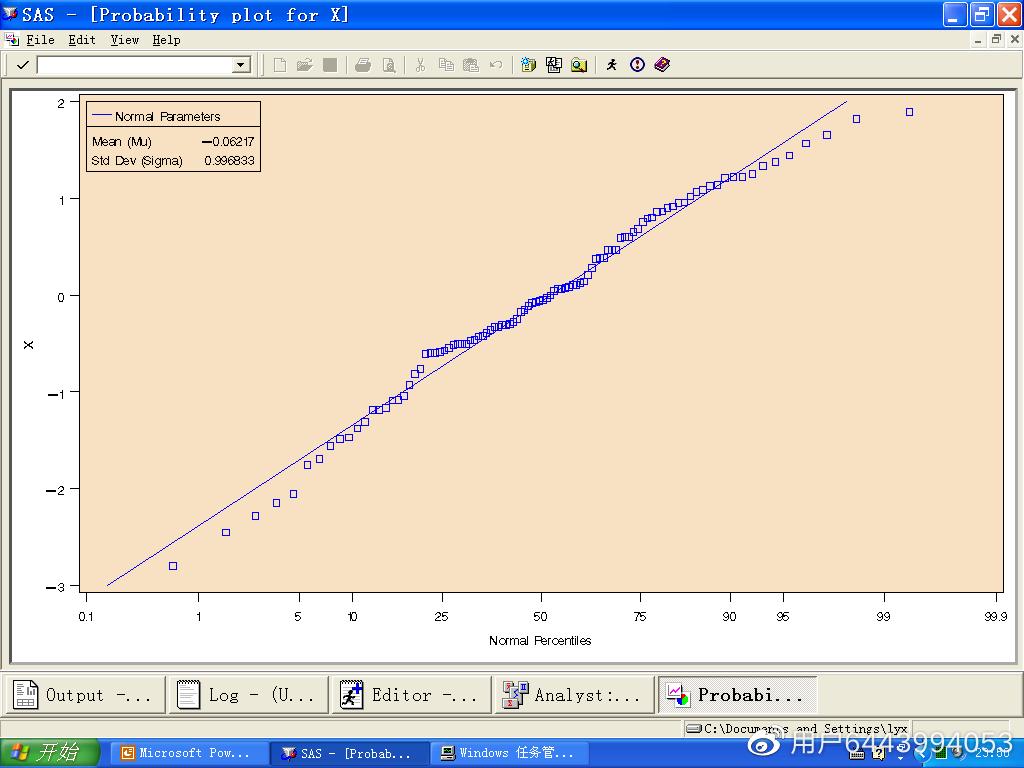The height and width of the screenshot is (768, 1024).
Task: Switch to the Log window tab
Action: point(247,695)
